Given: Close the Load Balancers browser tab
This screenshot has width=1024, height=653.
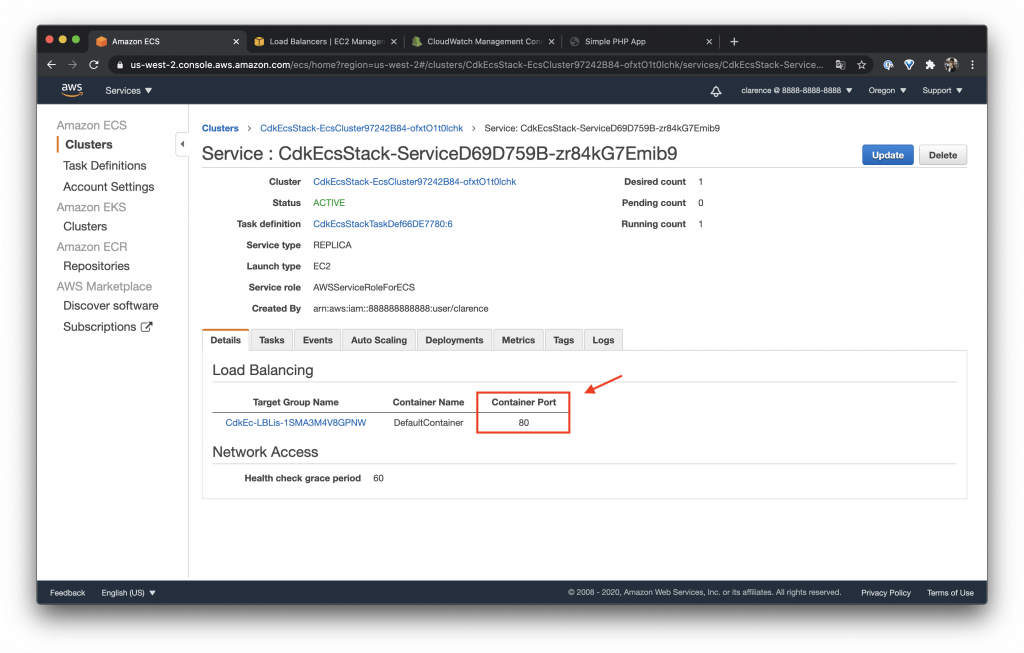Looking at the screenshot, I should pyautogui.click(x=394, y=41).
